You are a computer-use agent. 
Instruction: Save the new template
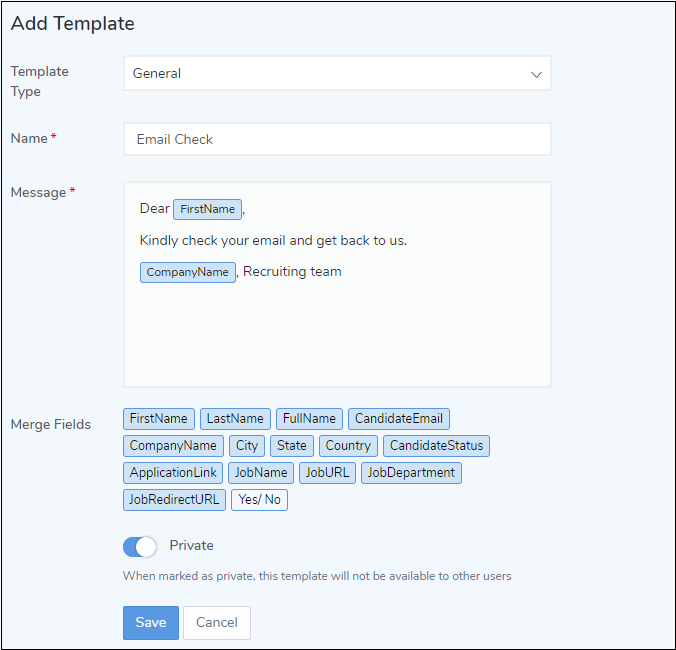[151, 622]
